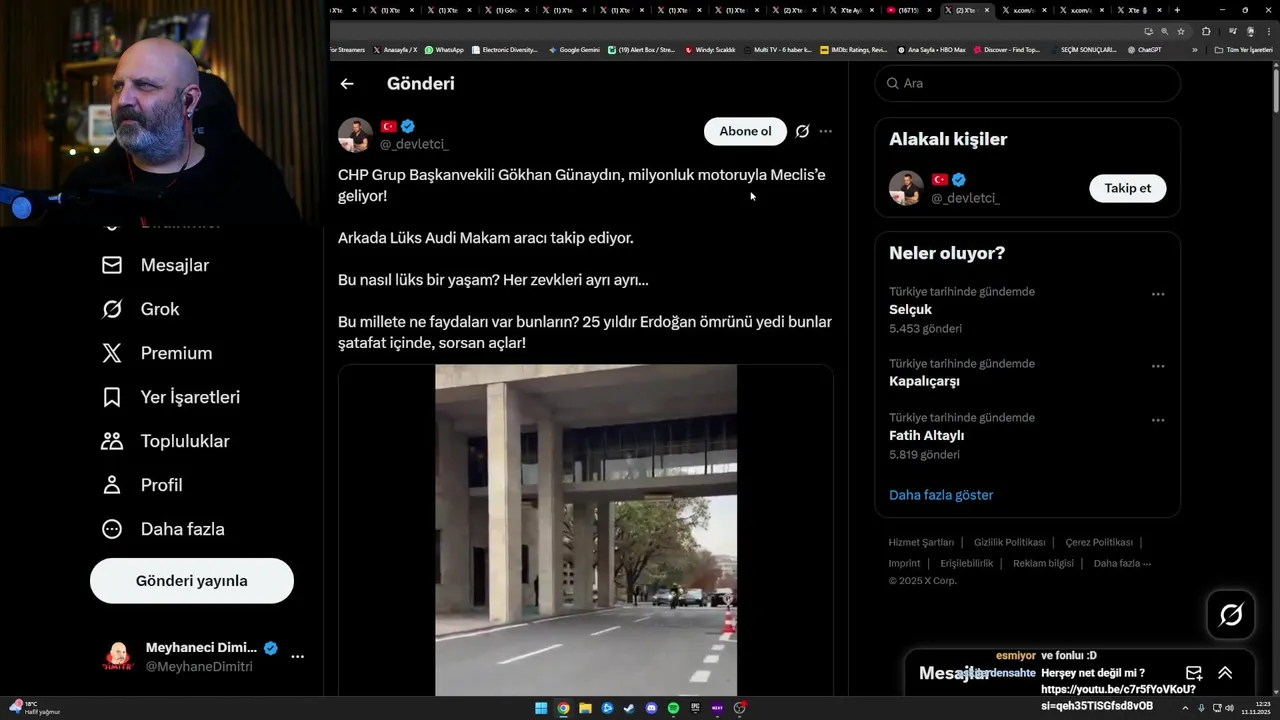1280x720 pixels.
Task: Open the floating Grok button
Action: tap(1231, 615)
